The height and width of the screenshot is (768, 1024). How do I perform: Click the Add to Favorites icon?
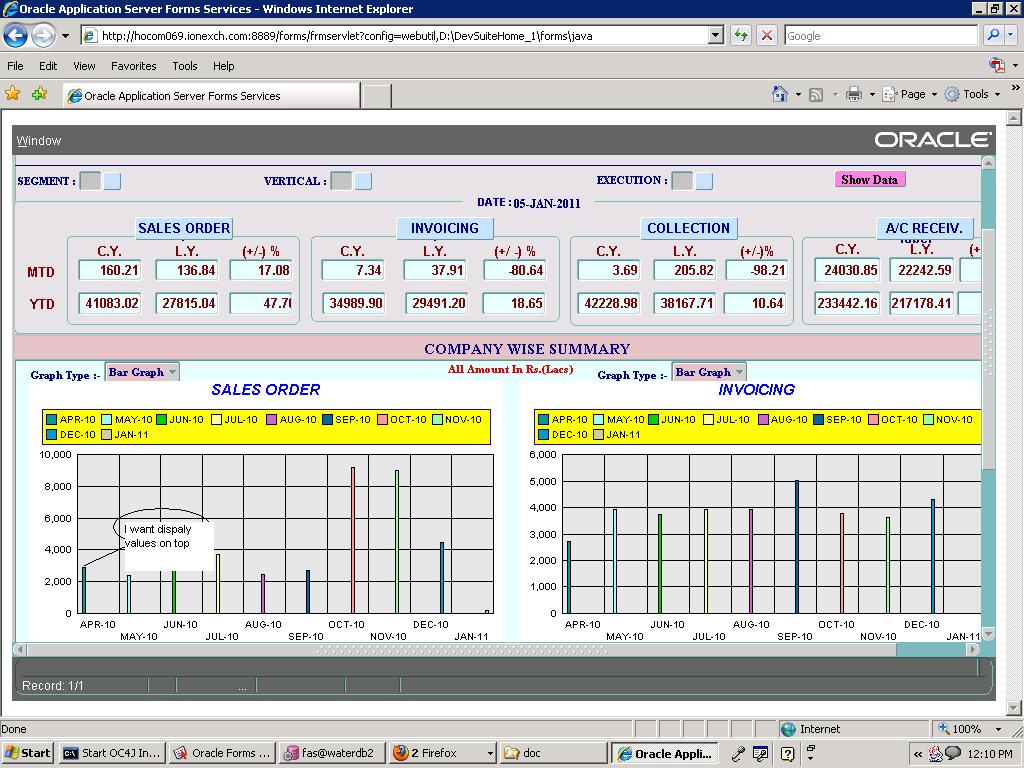point(39,94)
